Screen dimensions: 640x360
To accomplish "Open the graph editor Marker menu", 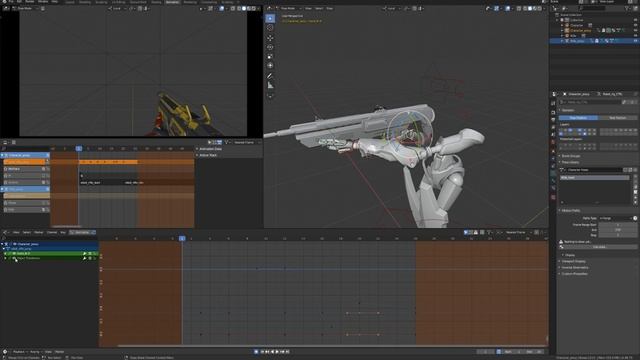I will point(39,232).
